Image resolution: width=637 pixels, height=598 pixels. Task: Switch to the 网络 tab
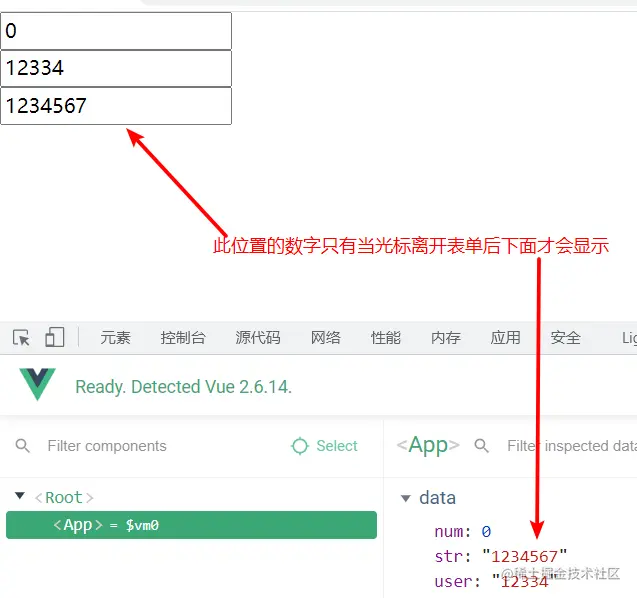pyautogui.click(x=325, y=338)
